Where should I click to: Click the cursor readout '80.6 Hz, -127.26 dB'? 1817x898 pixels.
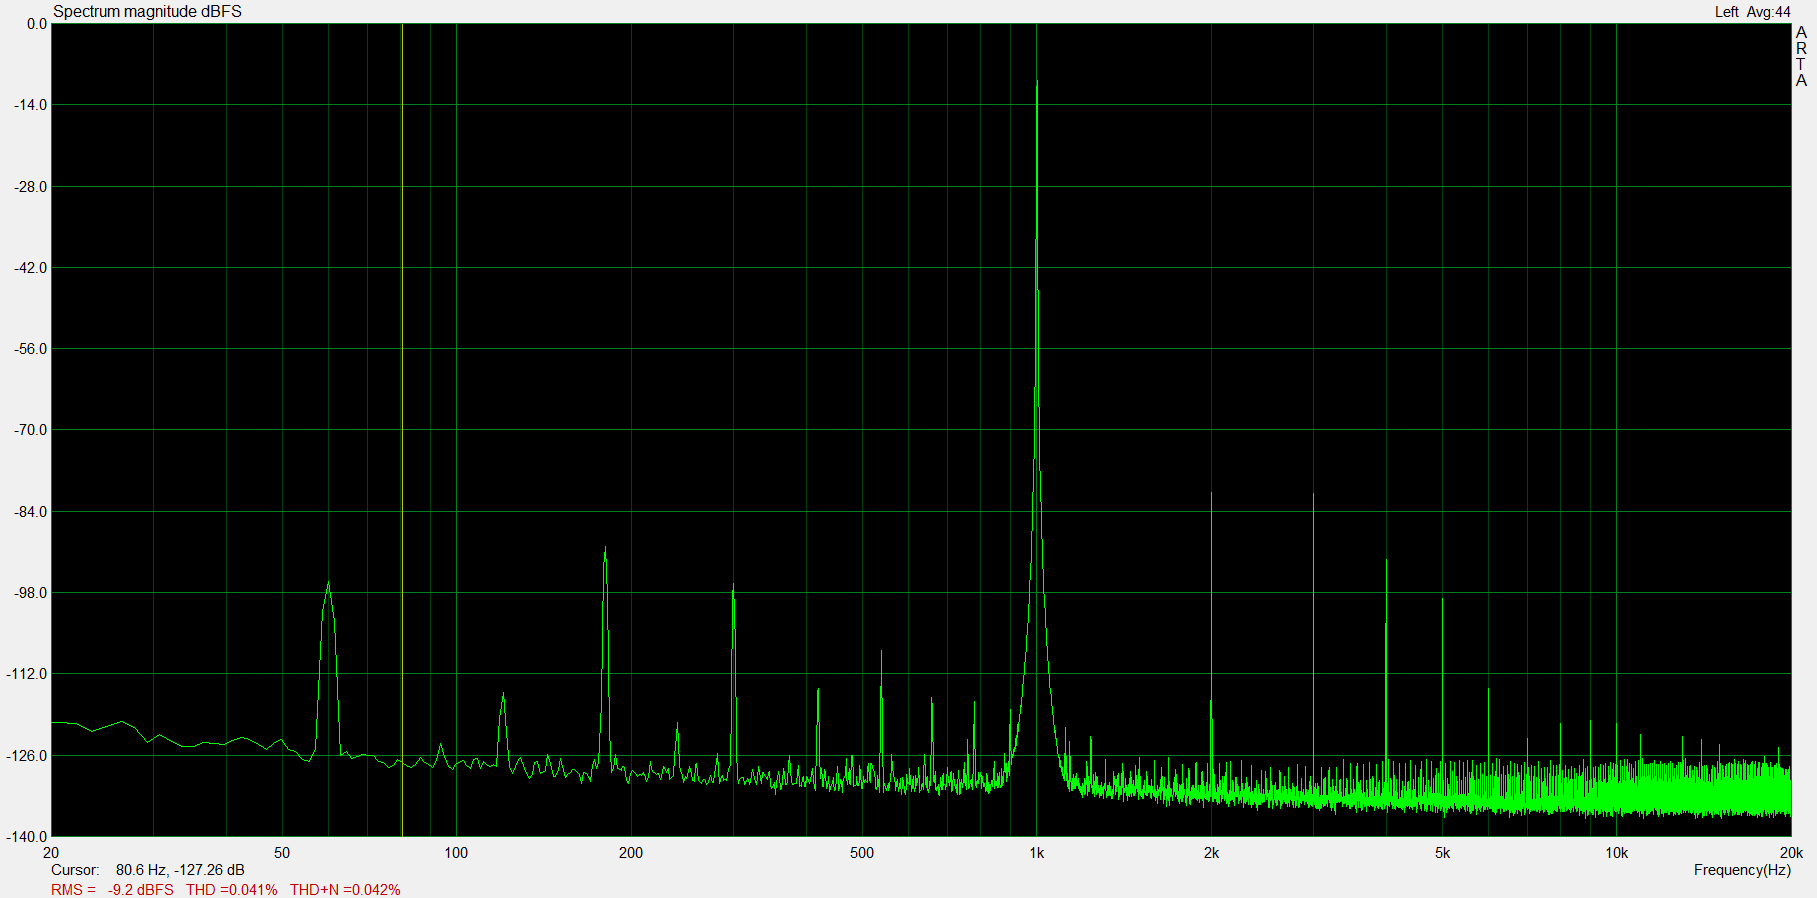pyautogui.click(x=180, y=870)
